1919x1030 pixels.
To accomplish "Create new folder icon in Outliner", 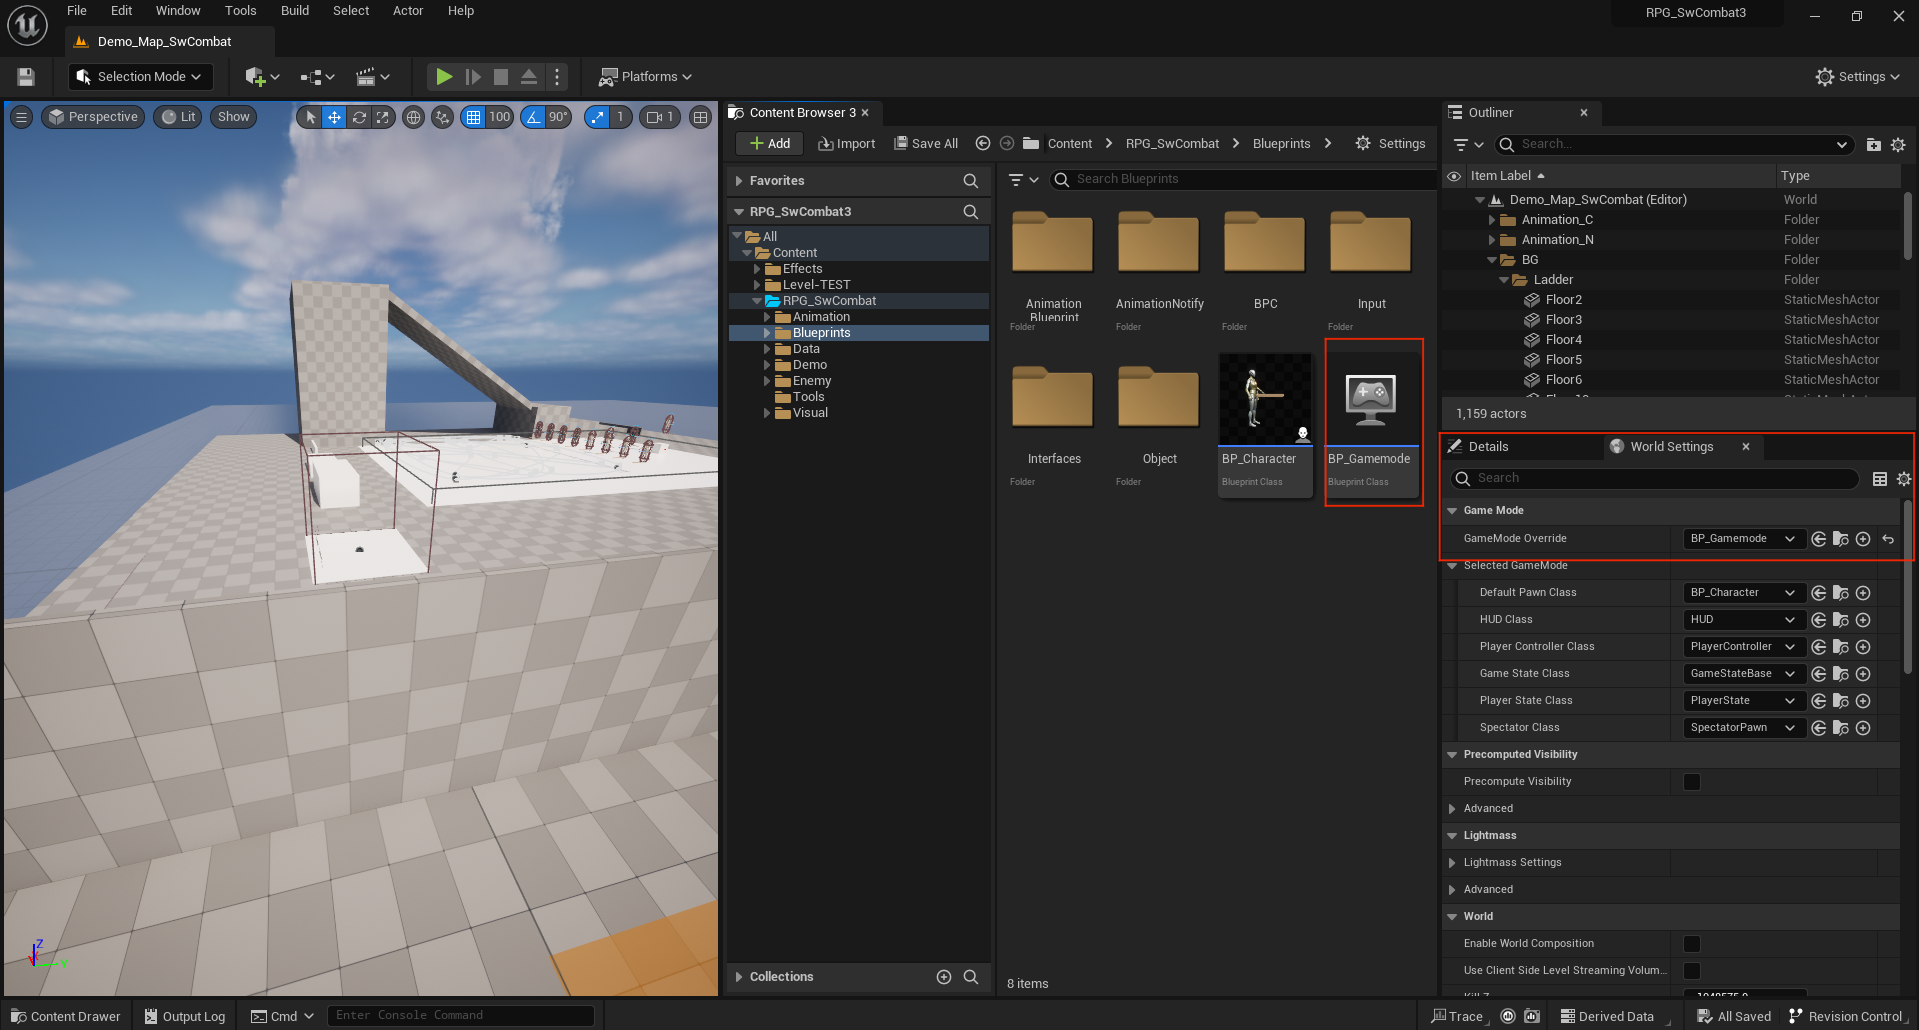I will coord(1874,145).
